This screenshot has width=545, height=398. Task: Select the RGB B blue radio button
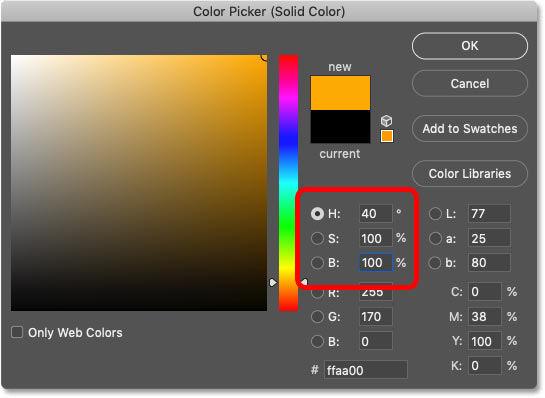[x=317, y=341]
